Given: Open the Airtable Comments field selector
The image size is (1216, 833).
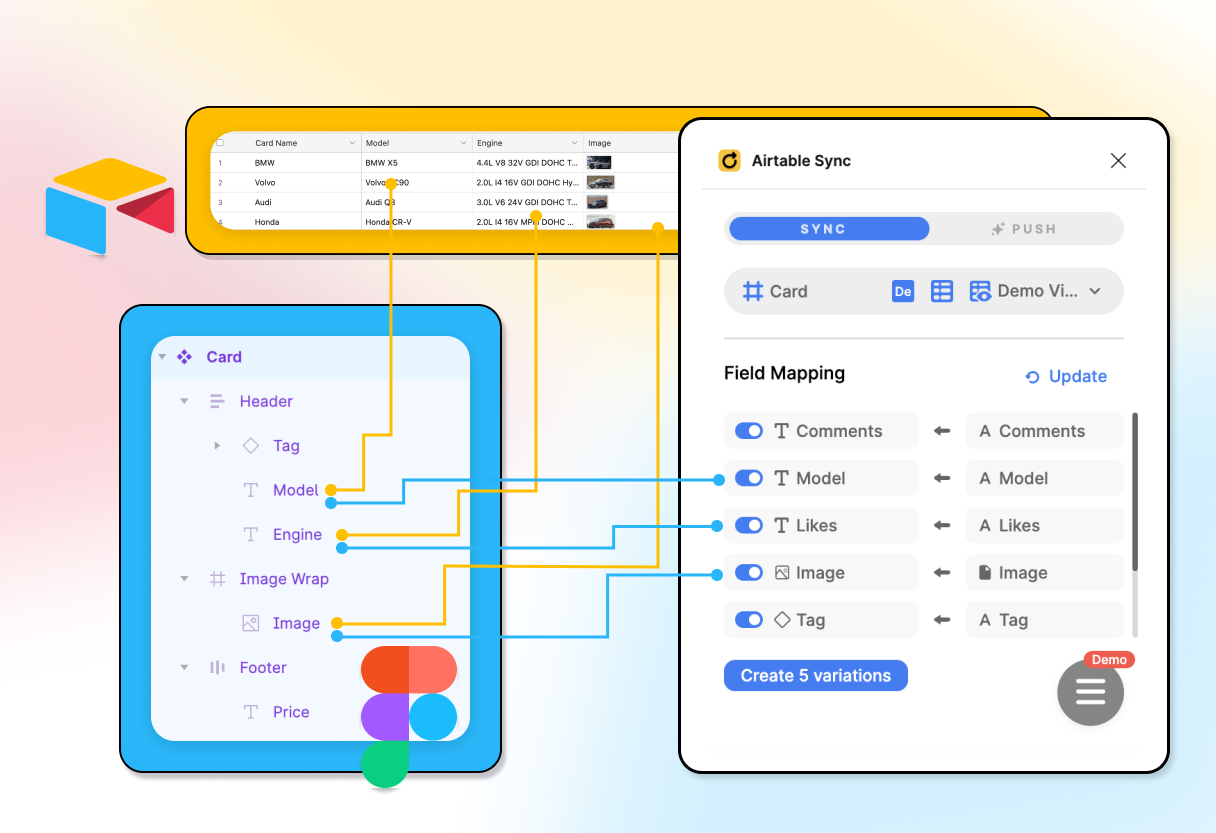Looking at the screenshot, I should pos(1045,431).
